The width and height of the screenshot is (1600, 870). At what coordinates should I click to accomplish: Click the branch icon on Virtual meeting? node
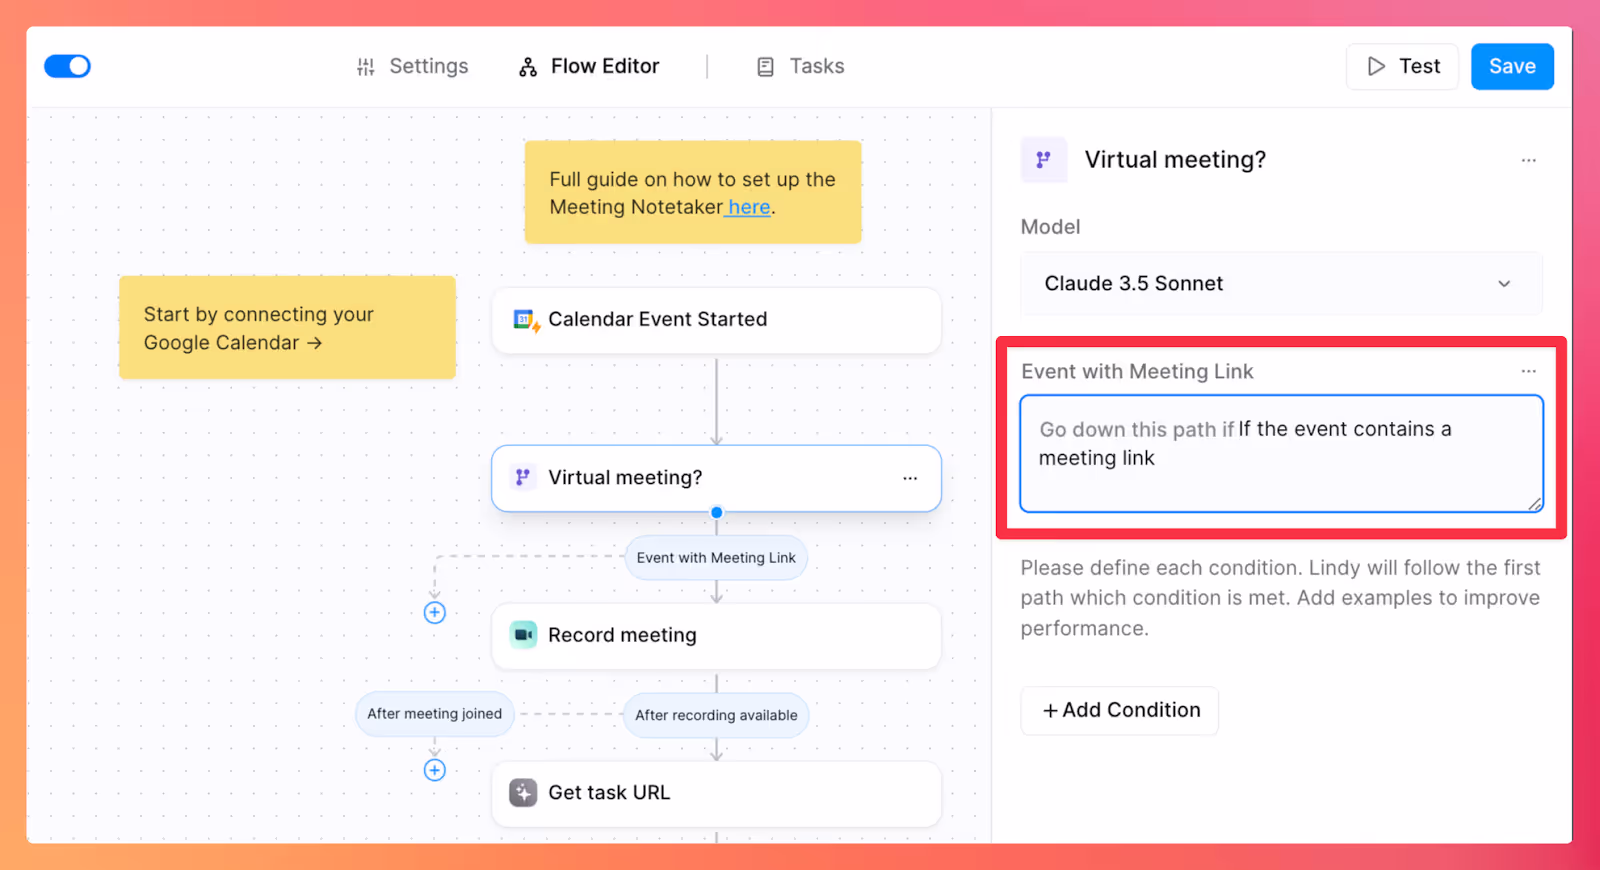(x=523, y=477)
